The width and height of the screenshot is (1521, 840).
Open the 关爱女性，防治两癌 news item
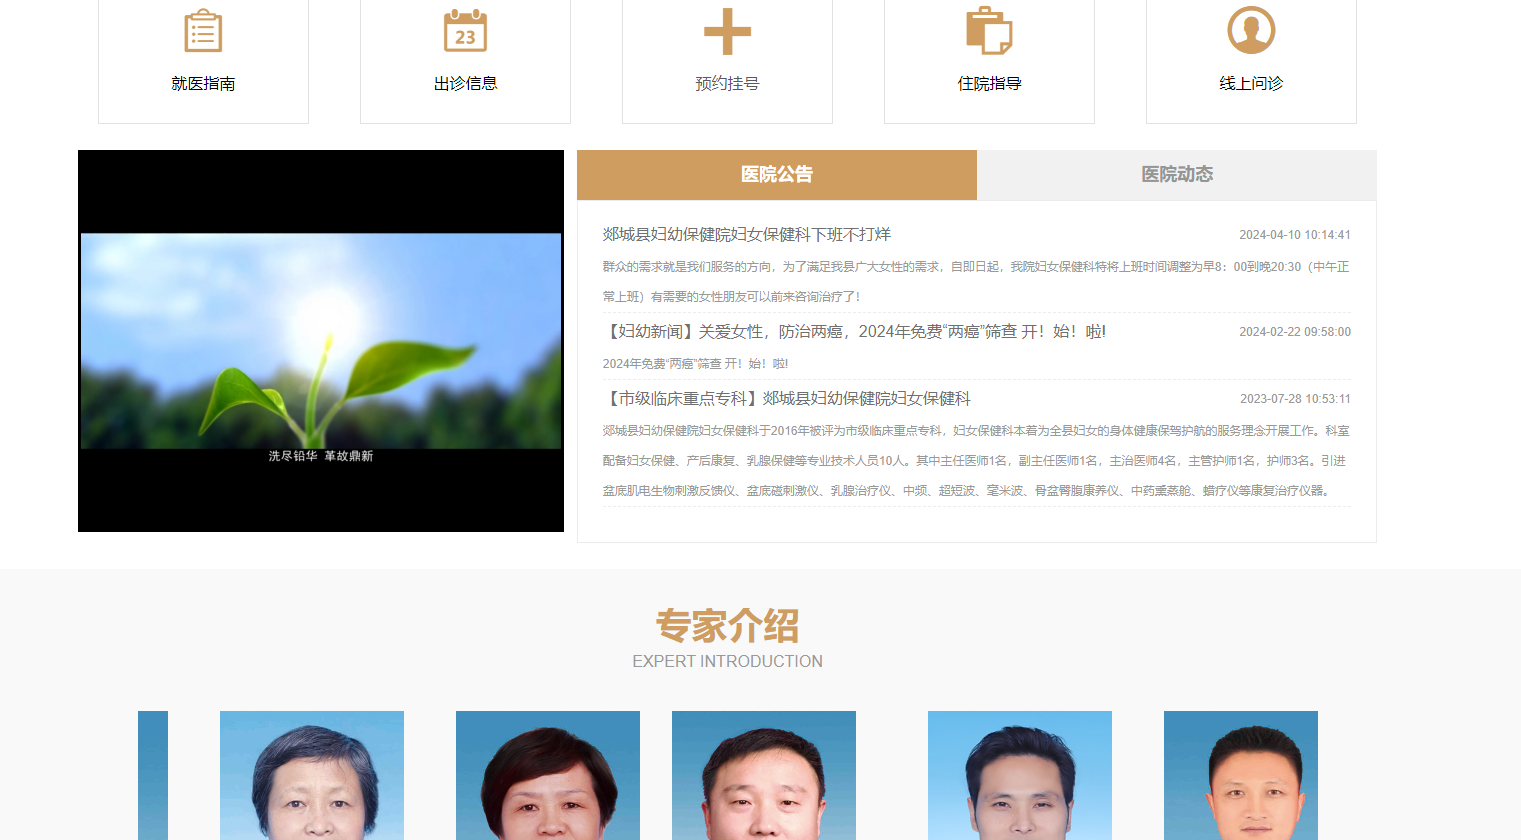pyautogui.click(x=854, y=331)
